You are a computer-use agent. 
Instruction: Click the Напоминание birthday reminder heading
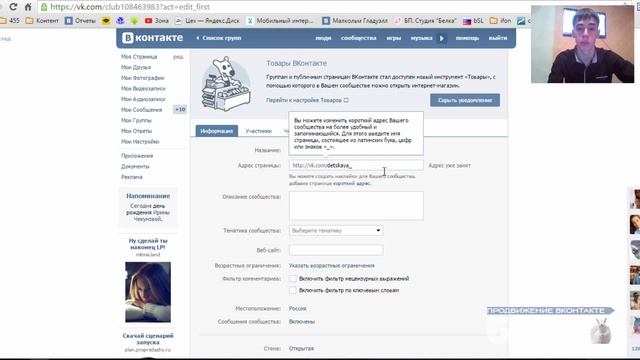(148, 196)
